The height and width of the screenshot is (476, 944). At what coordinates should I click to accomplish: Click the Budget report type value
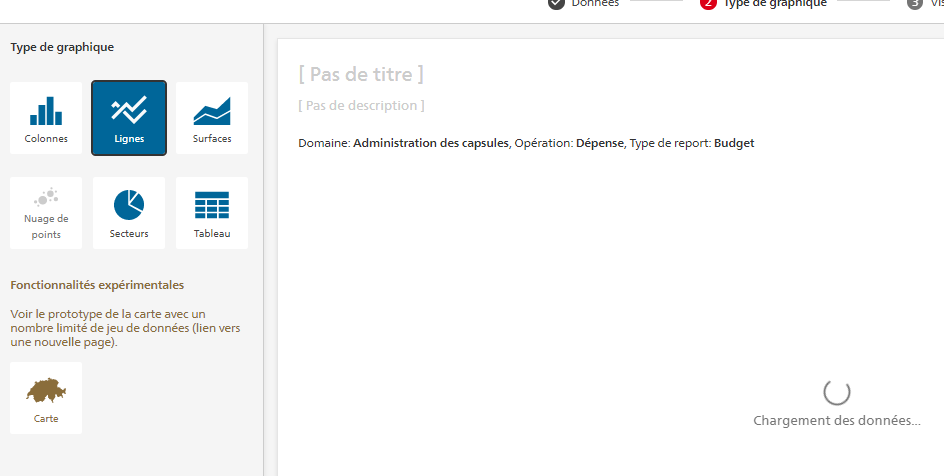(x=734, y=143)
